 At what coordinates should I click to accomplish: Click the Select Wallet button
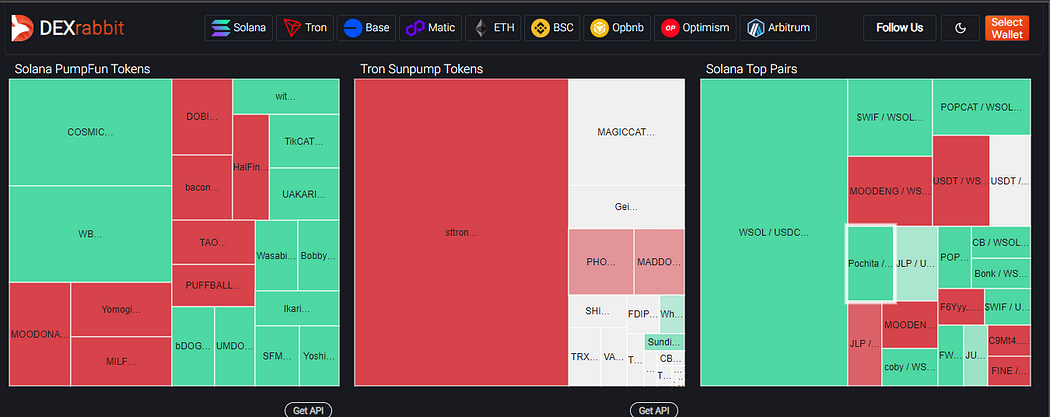pos(1006,28)
